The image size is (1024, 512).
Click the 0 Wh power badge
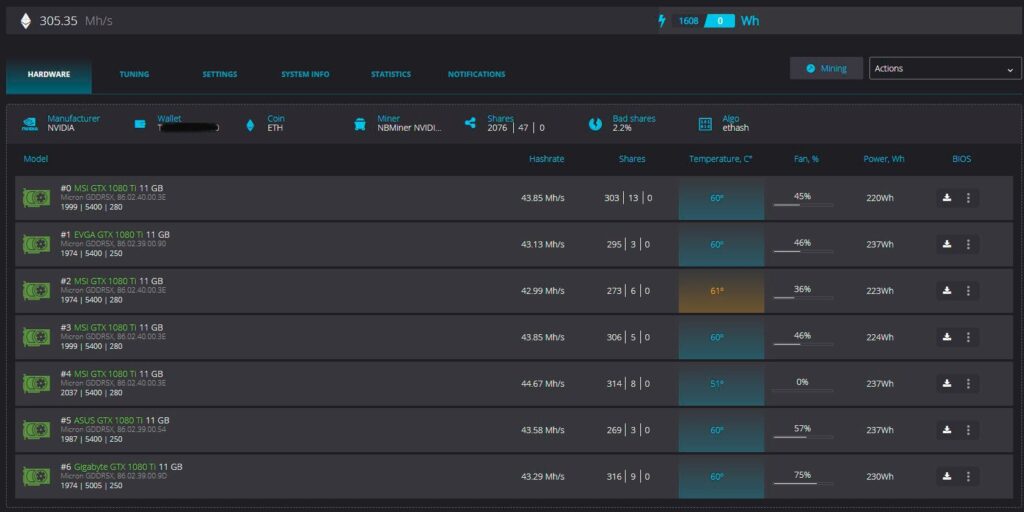(x=720, y=21)
